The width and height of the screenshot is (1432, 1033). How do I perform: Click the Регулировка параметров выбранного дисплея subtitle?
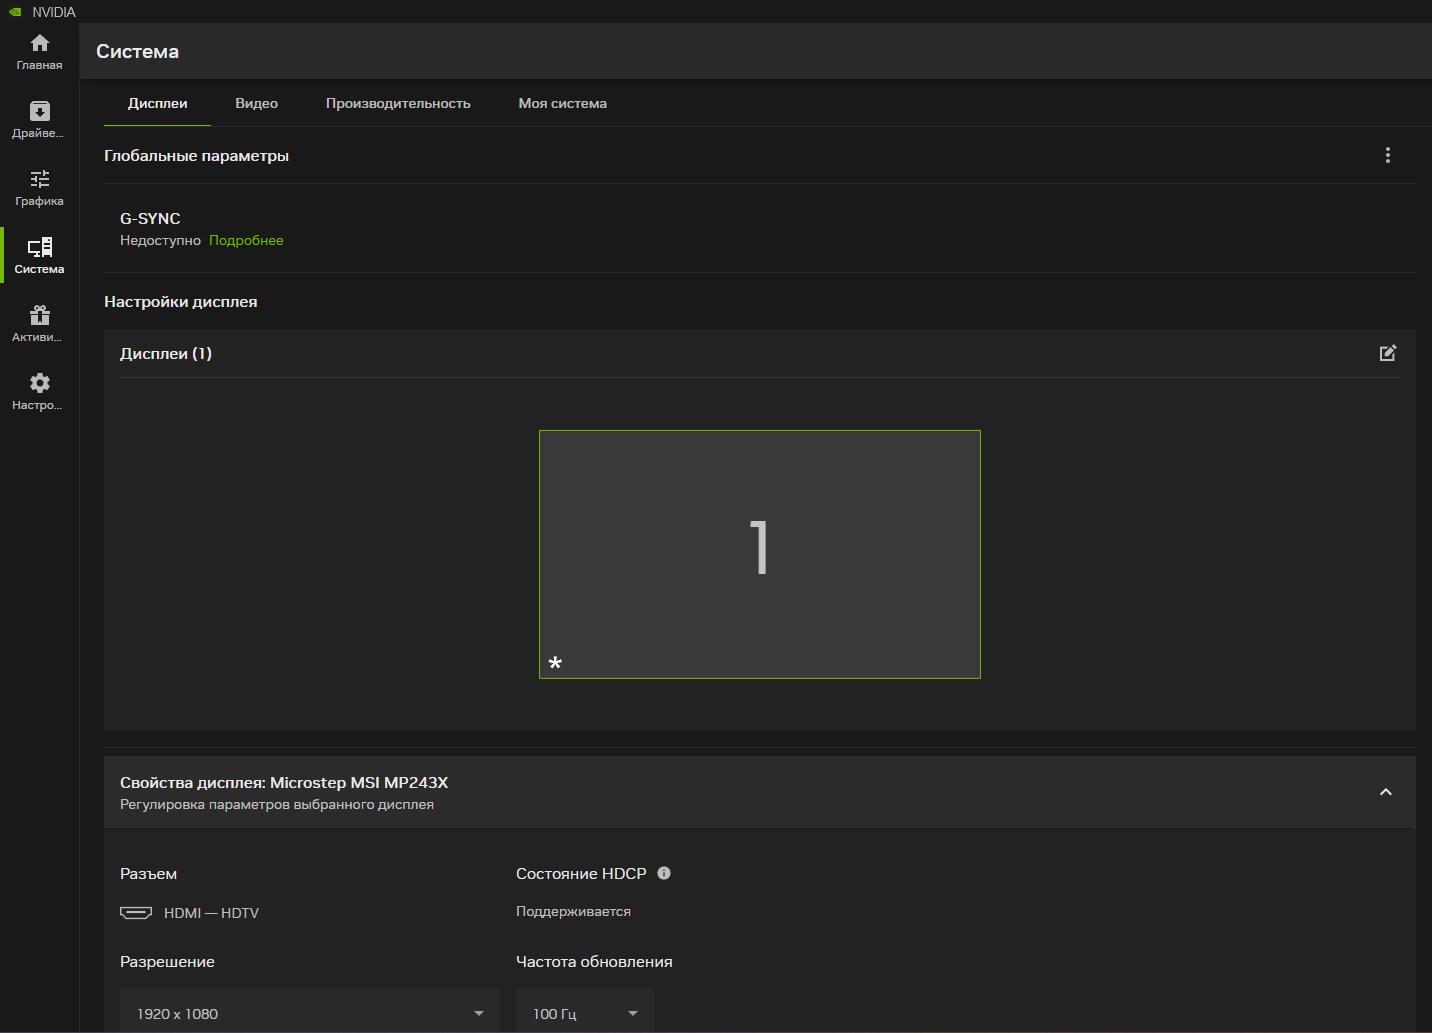coord(277,804)
